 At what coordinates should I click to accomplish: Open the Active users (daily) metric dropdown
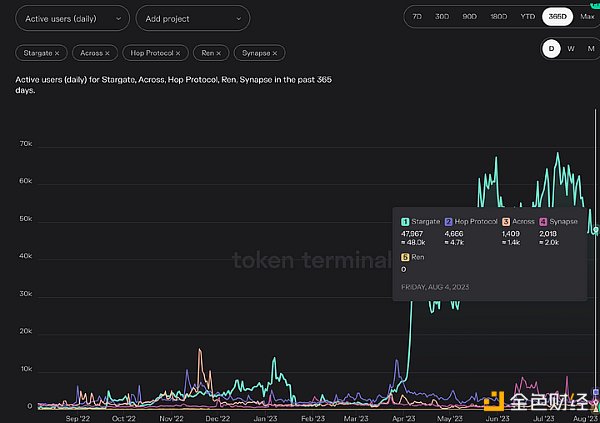pos(71,18)
